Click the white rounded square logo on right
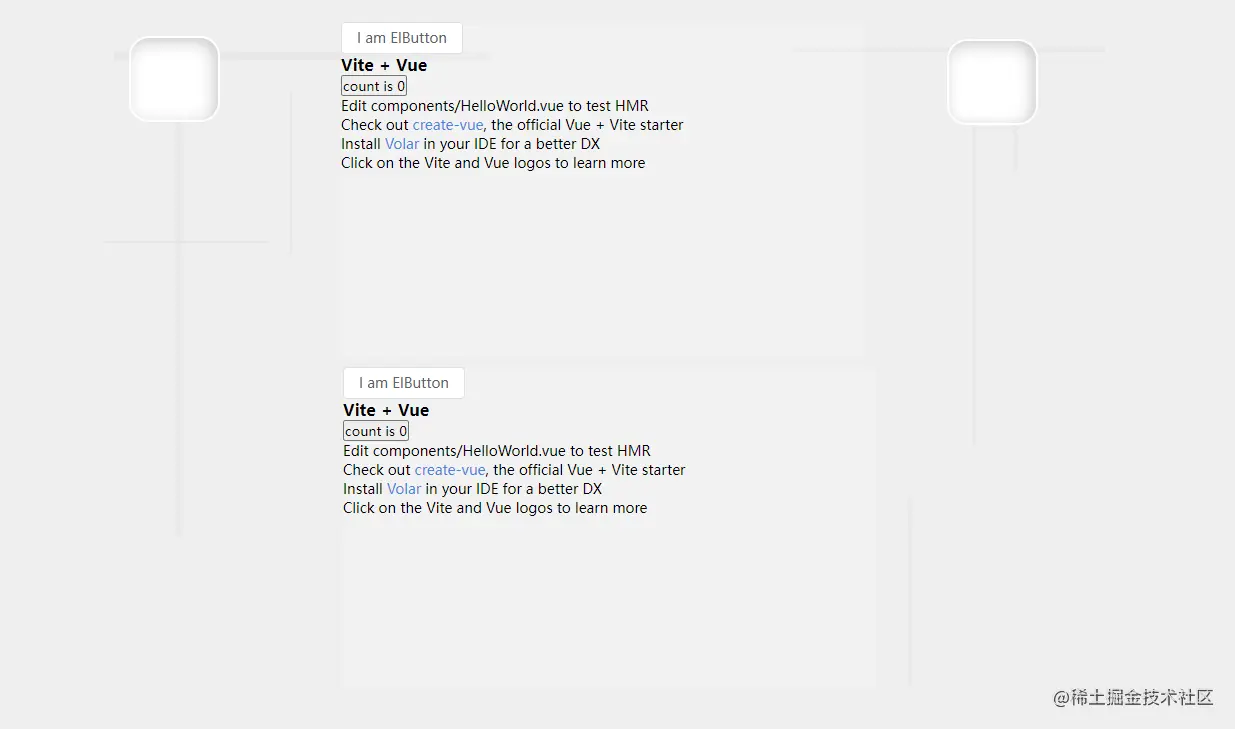Viewport: 1235px width, 729px height. coord(992,82)
